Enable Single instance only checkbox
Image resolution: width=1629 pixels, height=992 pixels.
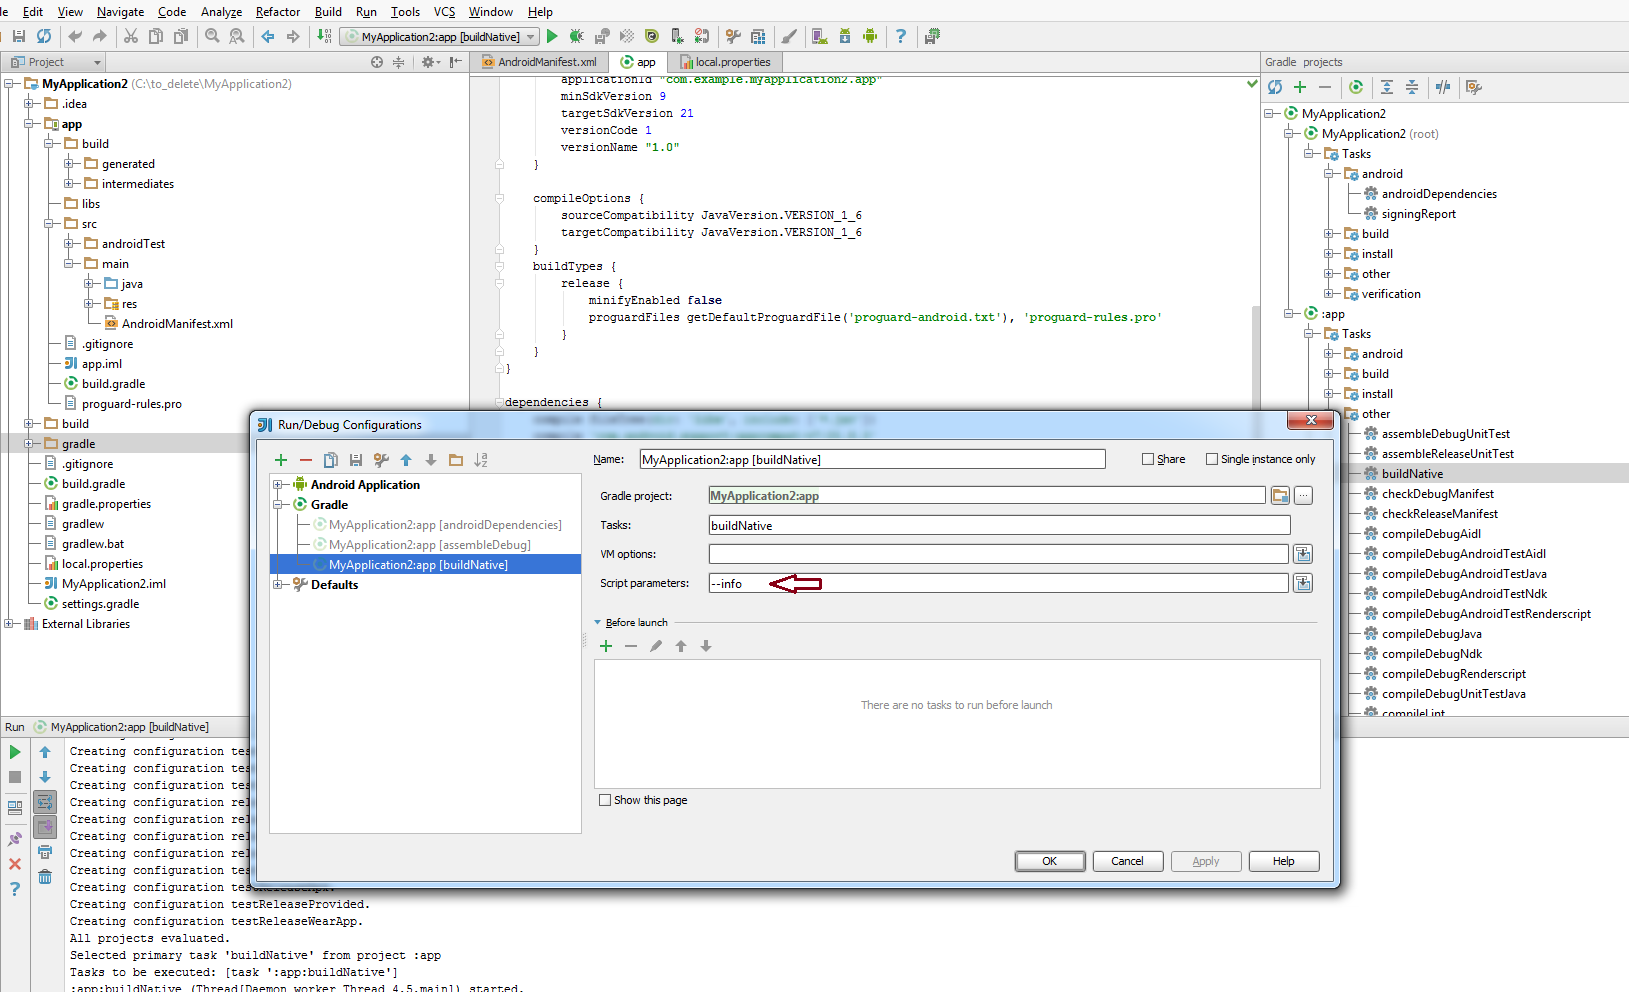[1212, 459]
